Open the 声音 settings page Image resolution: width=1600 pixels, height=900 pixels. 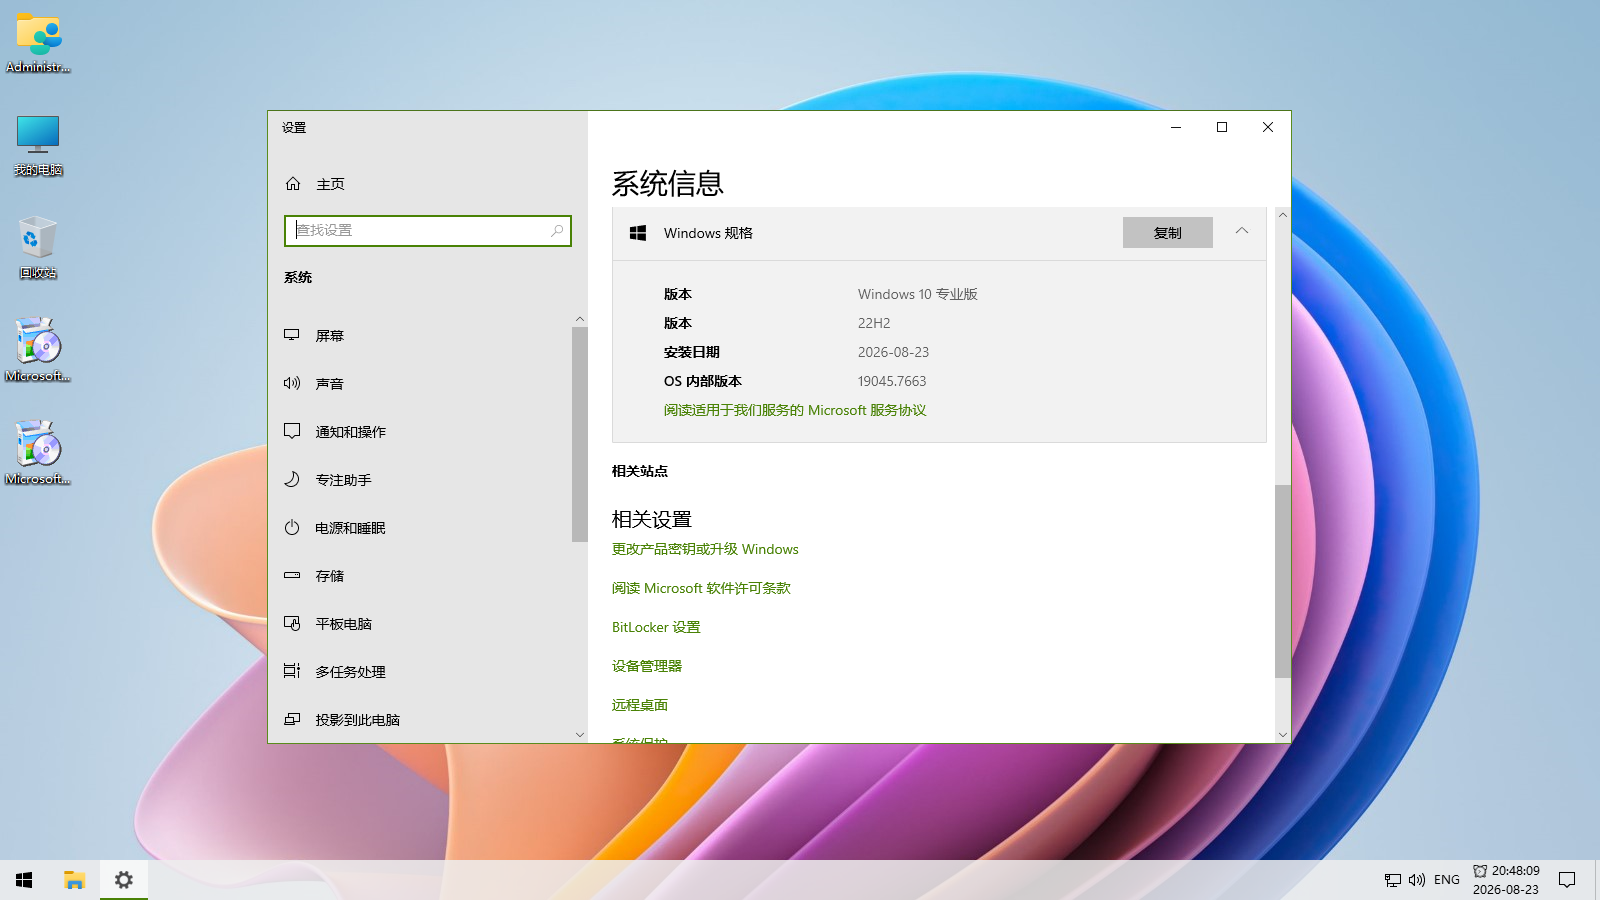click(420, 383)
